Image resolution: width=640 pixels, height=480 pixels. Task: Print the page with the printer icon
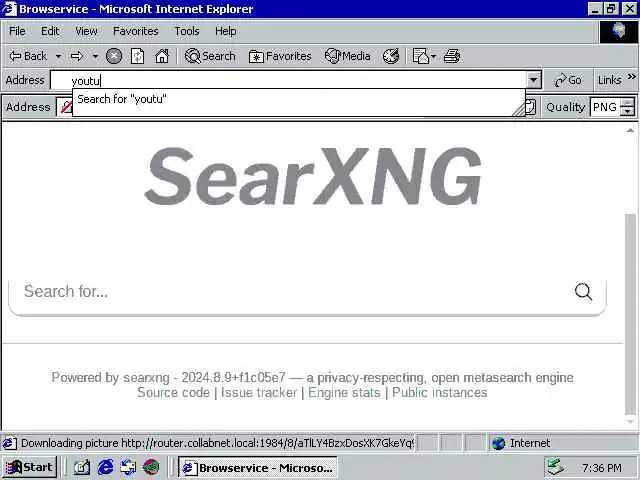452,56
